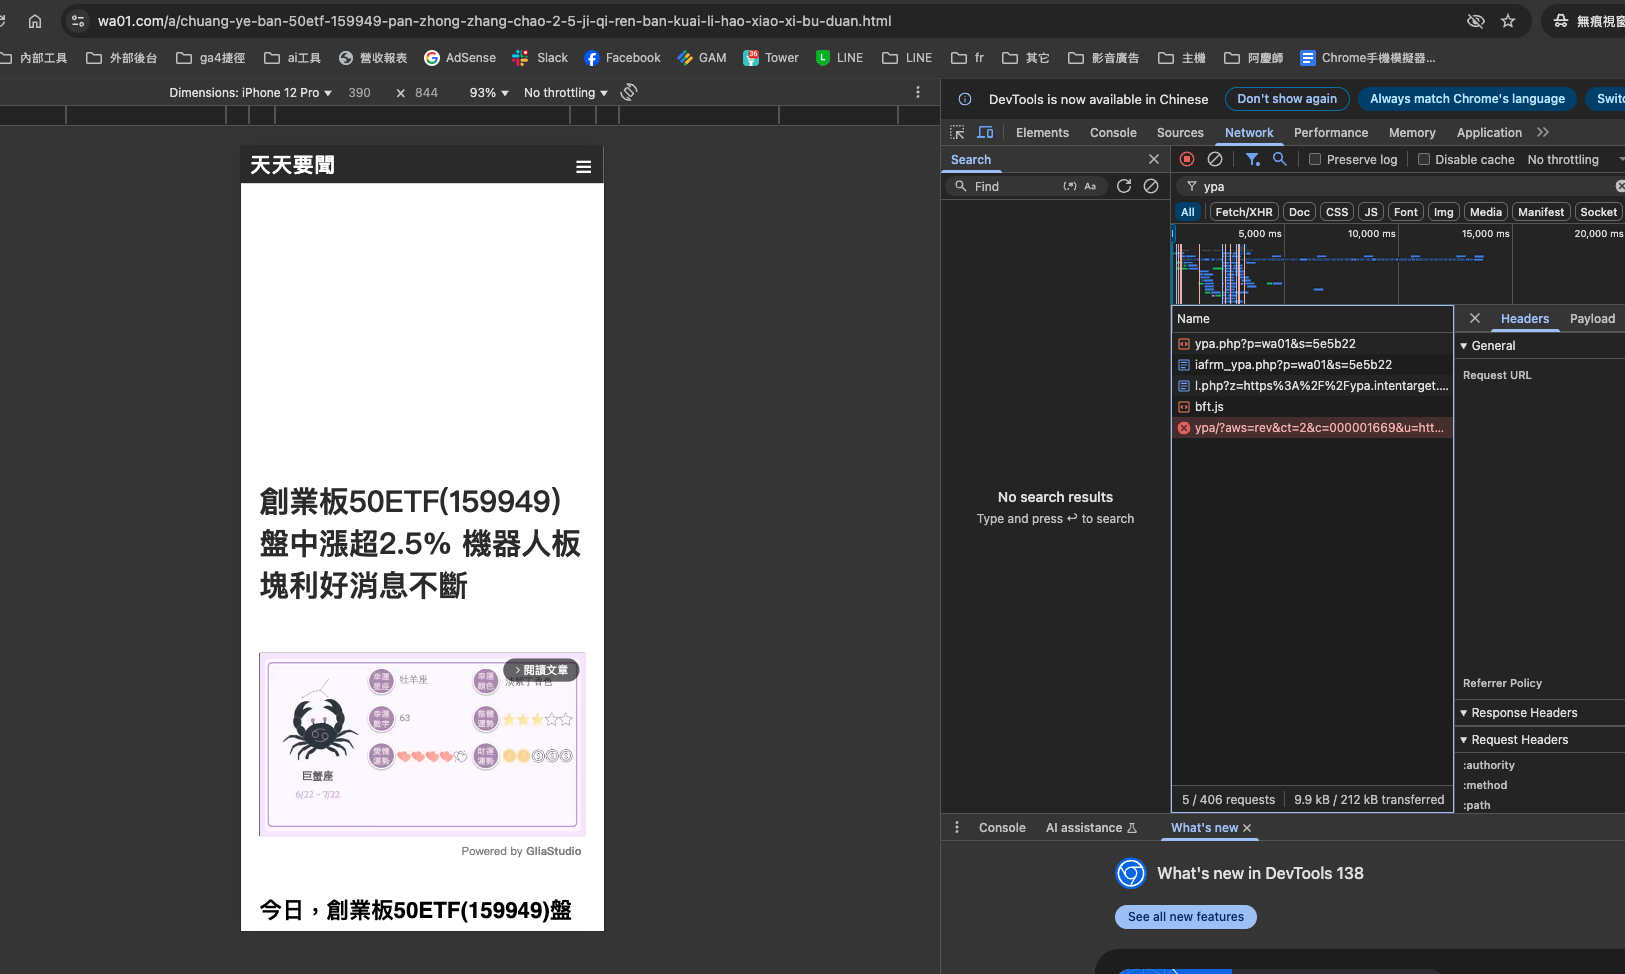Click the inspect element picker icon
The image size is (1625, 974).
(957, 132)
